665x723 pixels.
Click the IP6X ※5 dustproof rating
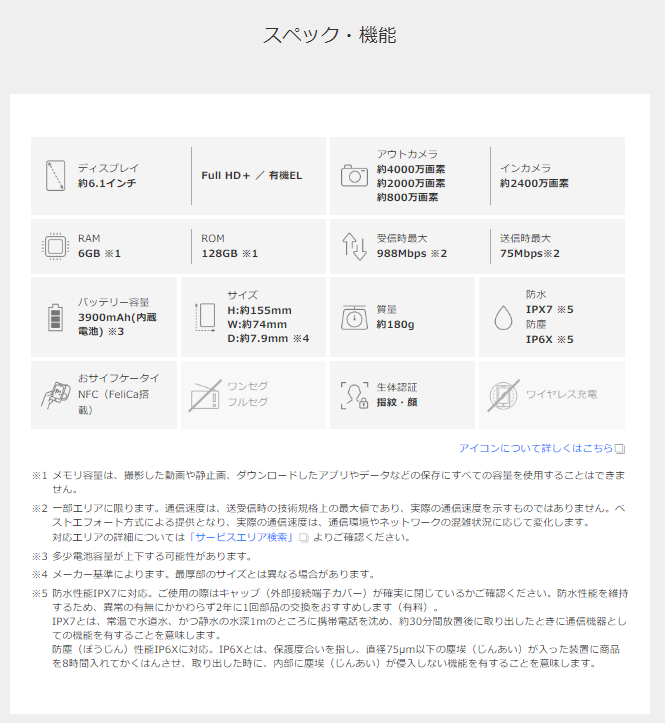(x=550, y=339)
